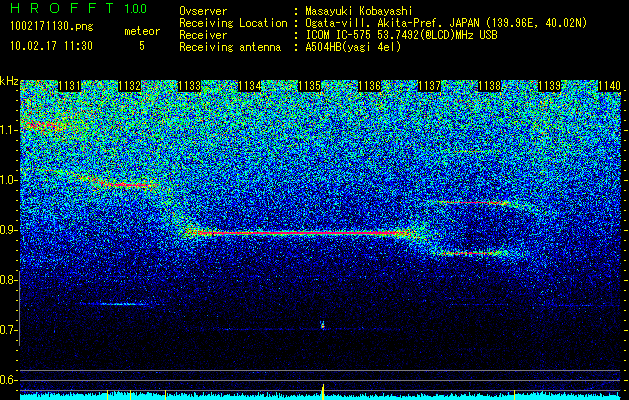Click the upper red echo trace under 1138
This screenshot has height=400, width=629.
(x=473, y=203)
